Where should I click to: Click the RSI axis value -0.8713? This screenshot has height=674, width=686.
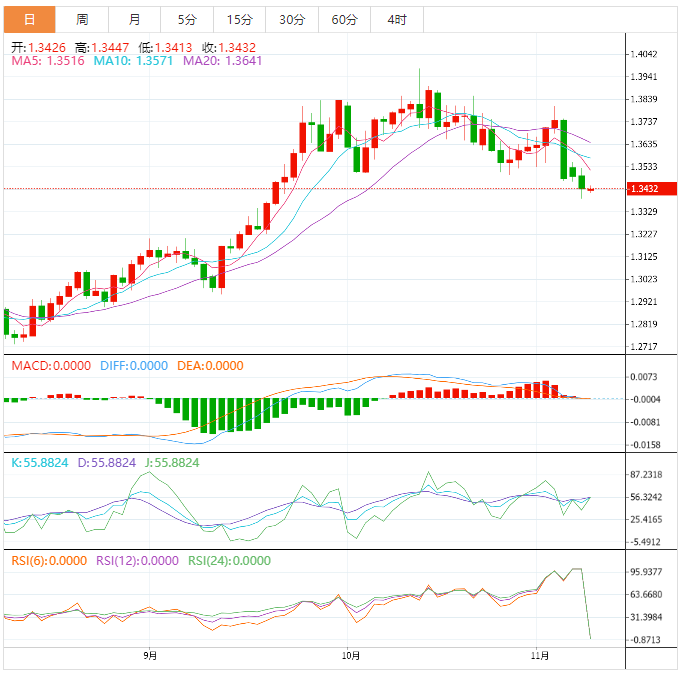644,640
